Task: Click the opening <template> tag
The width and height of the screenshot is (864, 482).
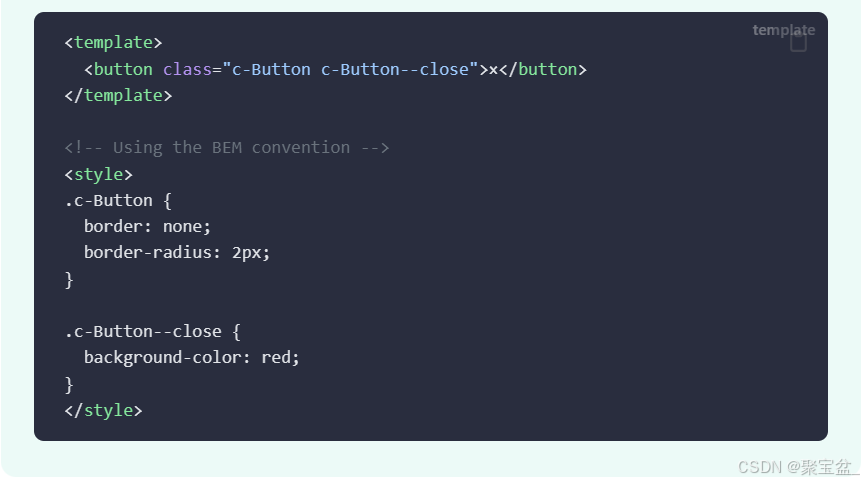Action: pos(113,43)
